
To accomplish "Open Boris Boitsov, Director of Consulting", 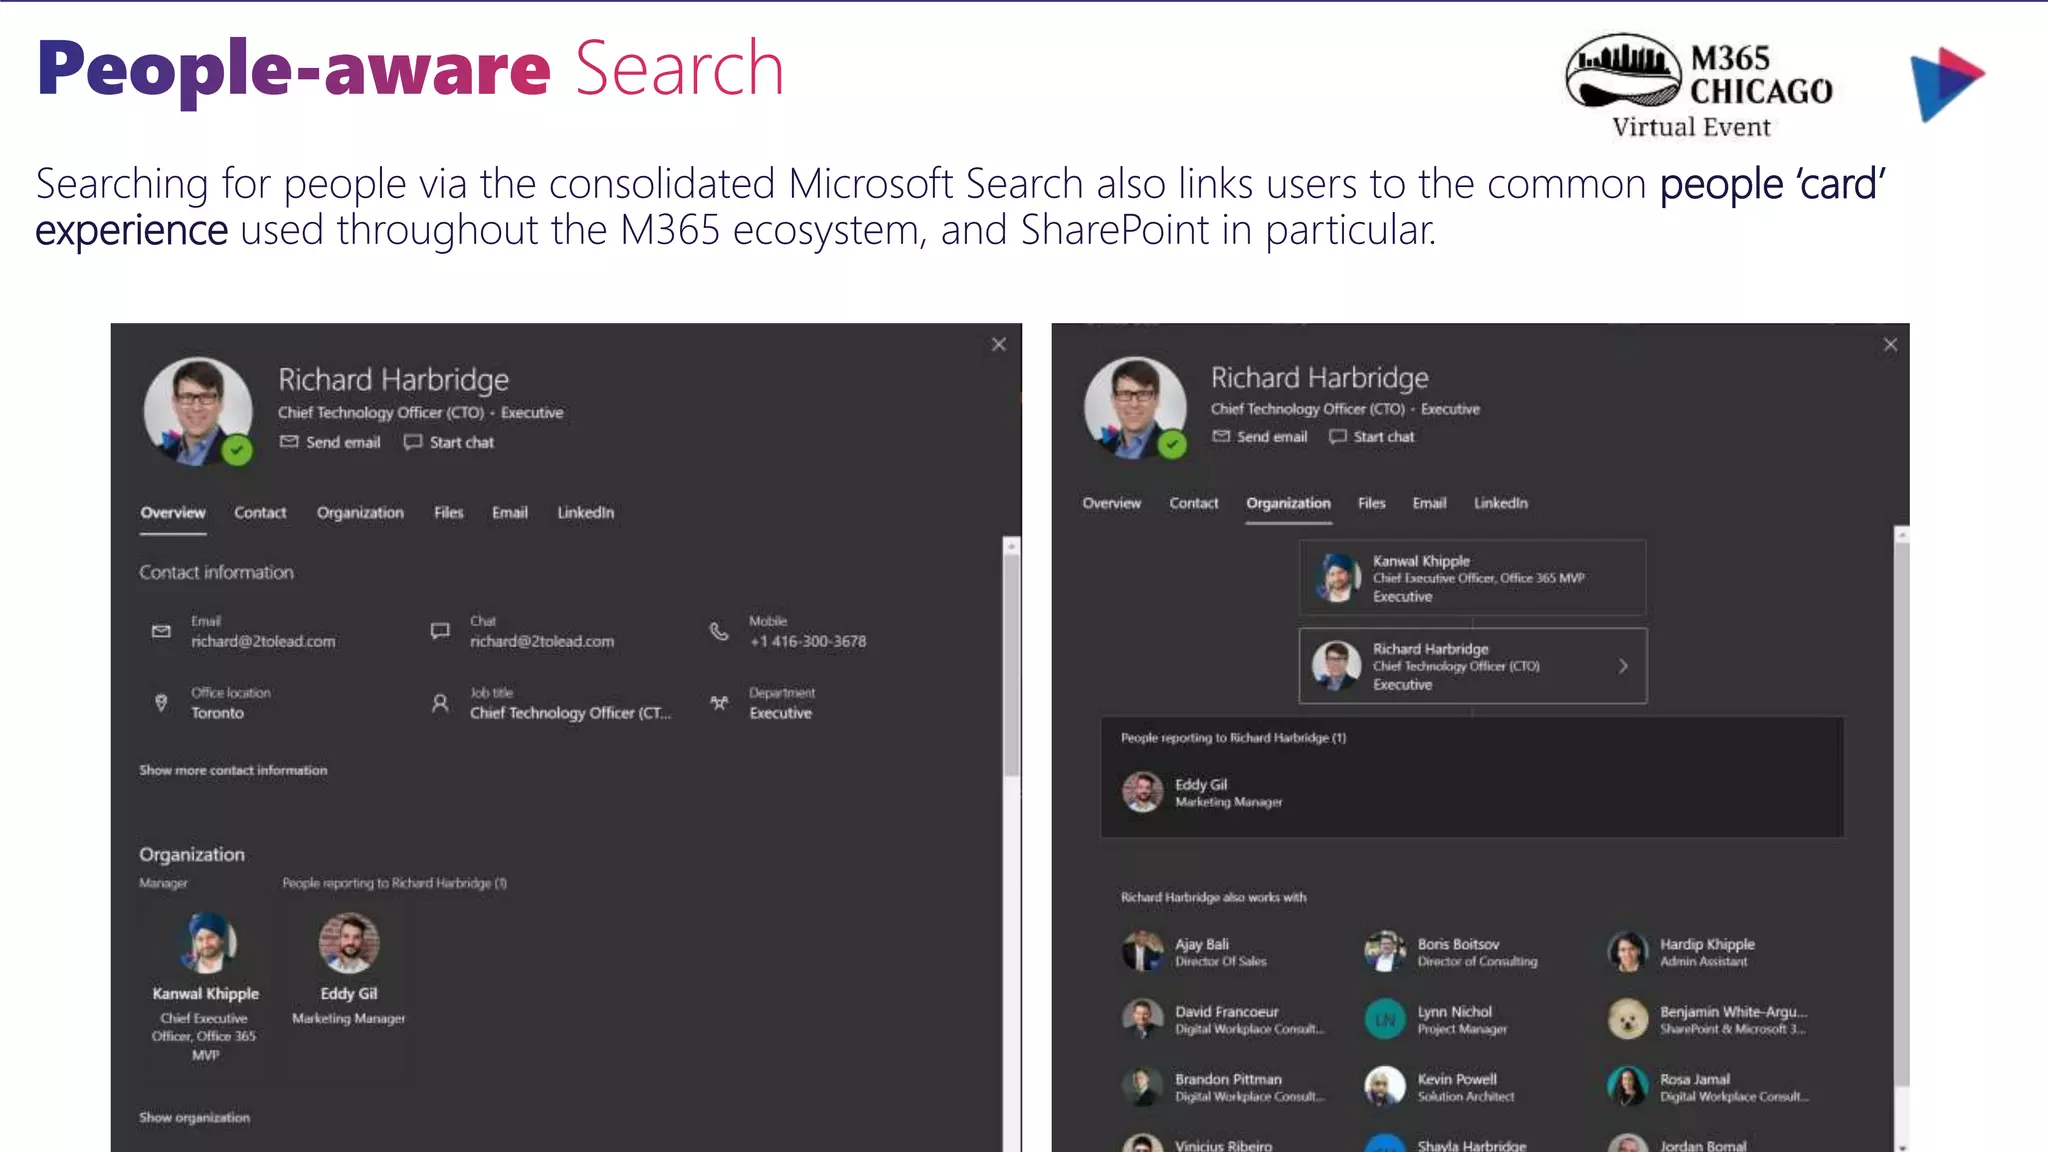I will (1450, 952).
